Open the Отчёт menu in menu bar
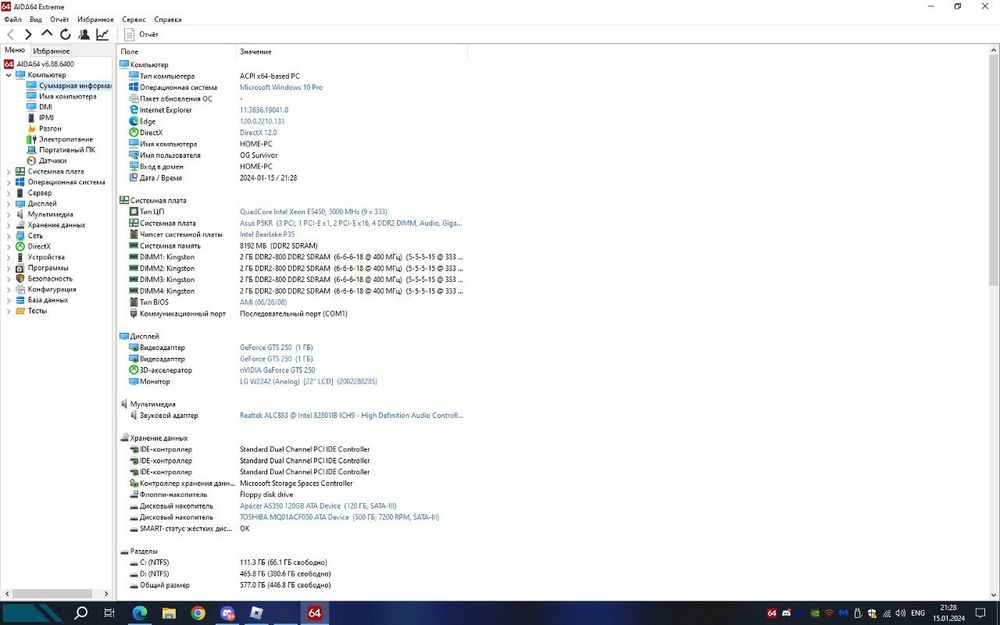This screenshot has width=1000, height=625. coord(59,19)
